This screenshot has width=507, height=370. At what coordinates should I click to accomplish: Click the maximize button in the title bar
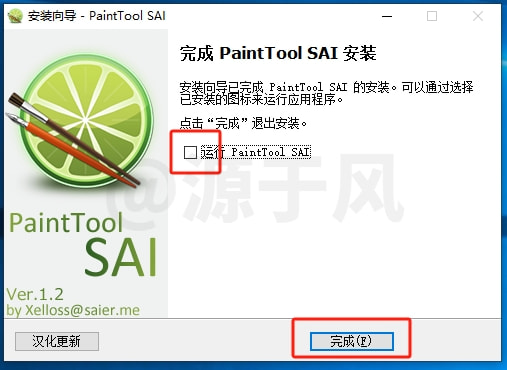[432, 16]
